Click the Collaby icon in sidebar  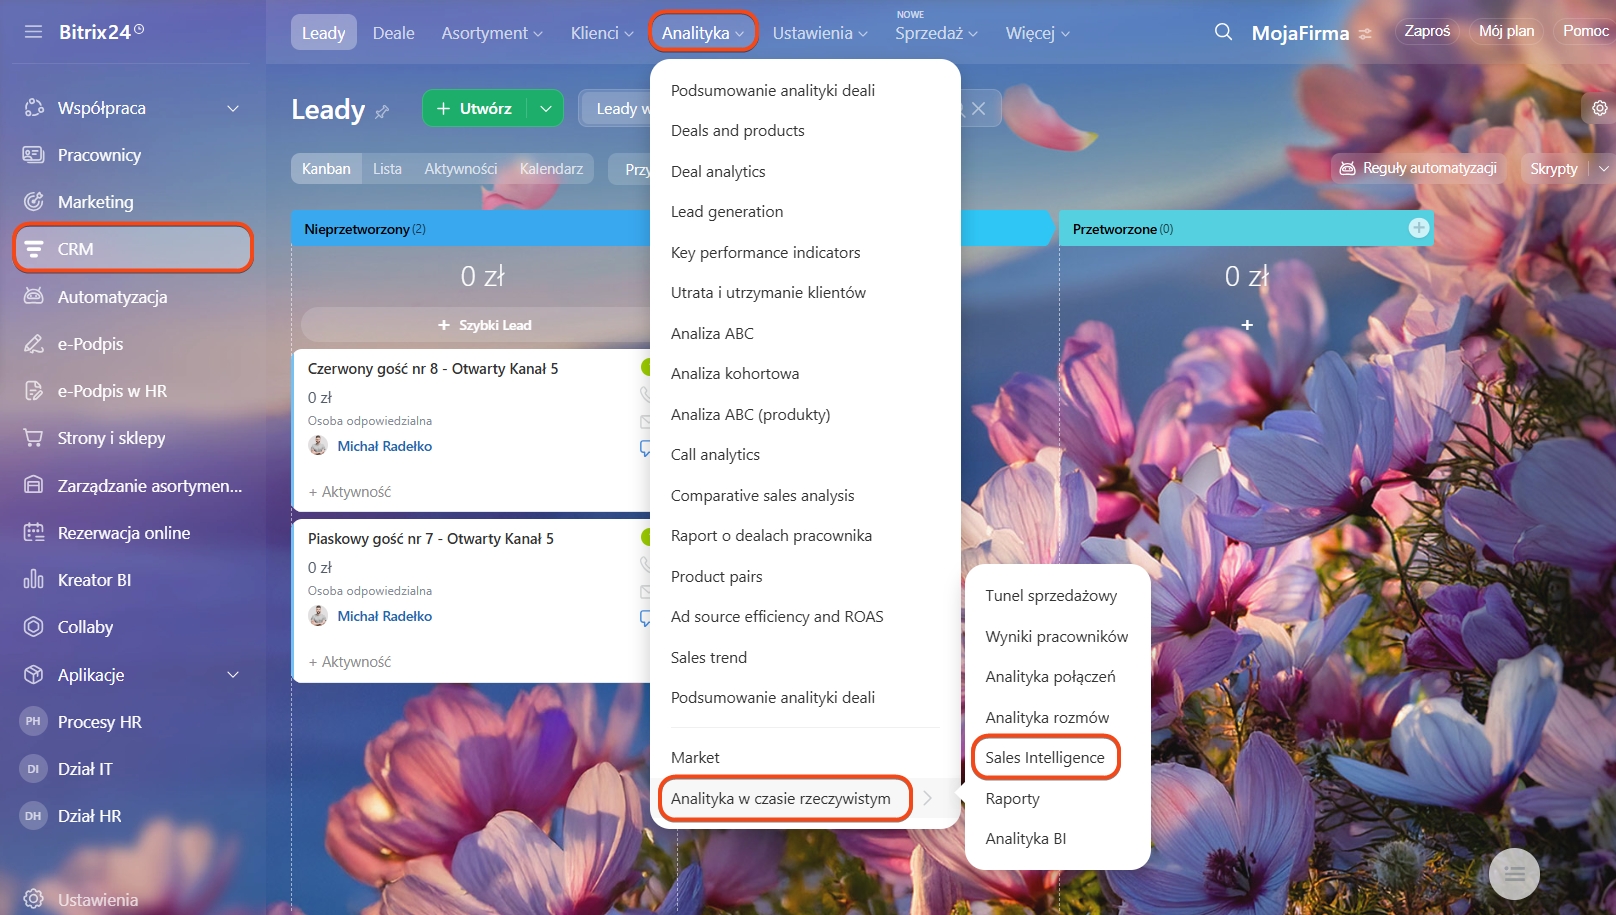(34, 627)
